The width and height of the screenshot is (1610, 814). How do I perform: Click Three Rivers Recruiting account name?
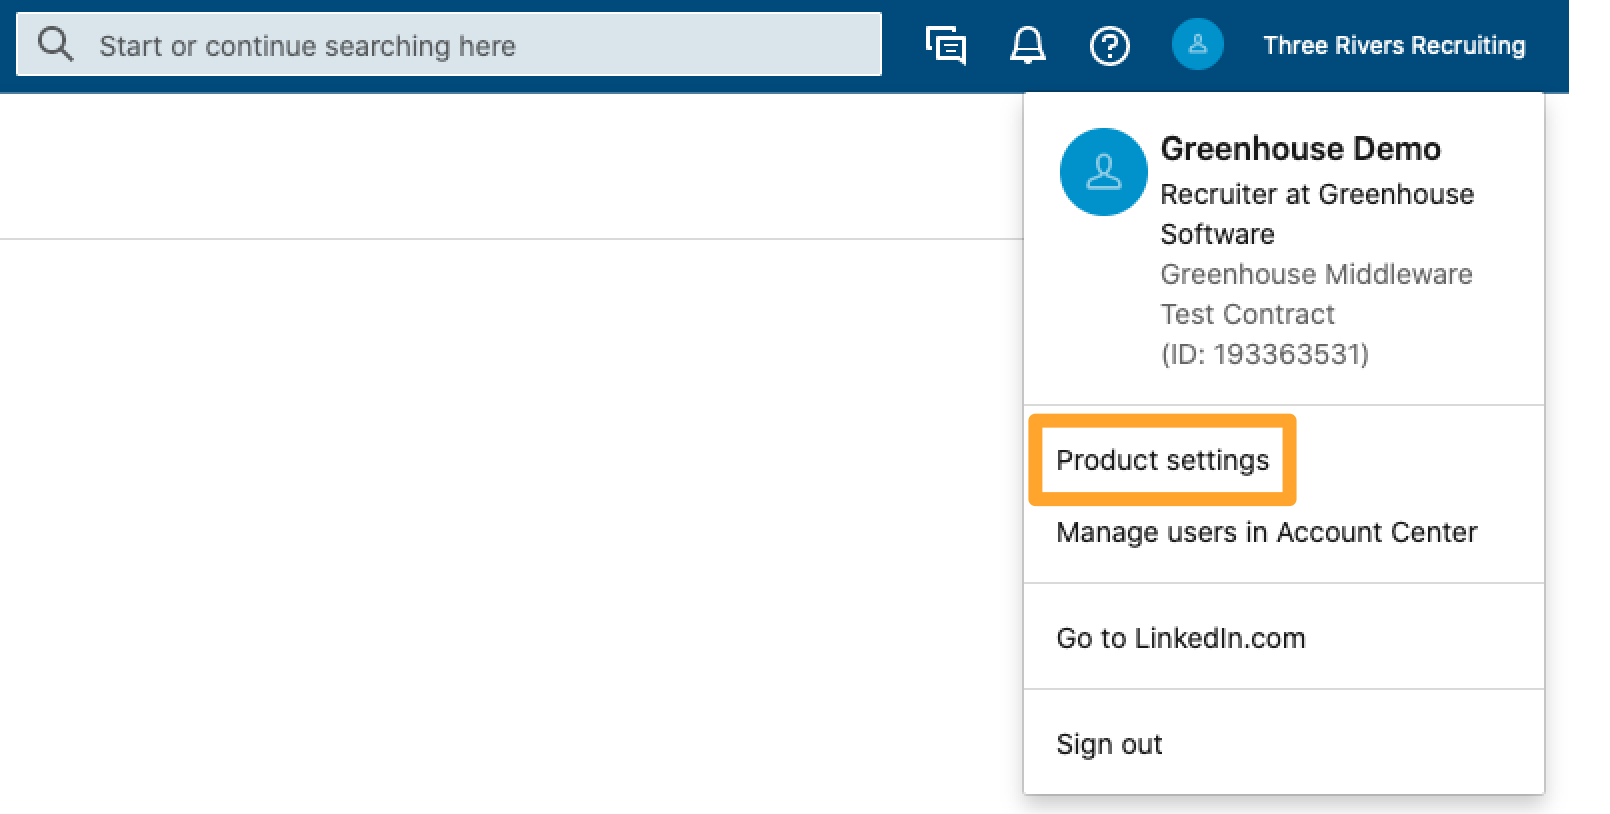tap(1394, 46)
